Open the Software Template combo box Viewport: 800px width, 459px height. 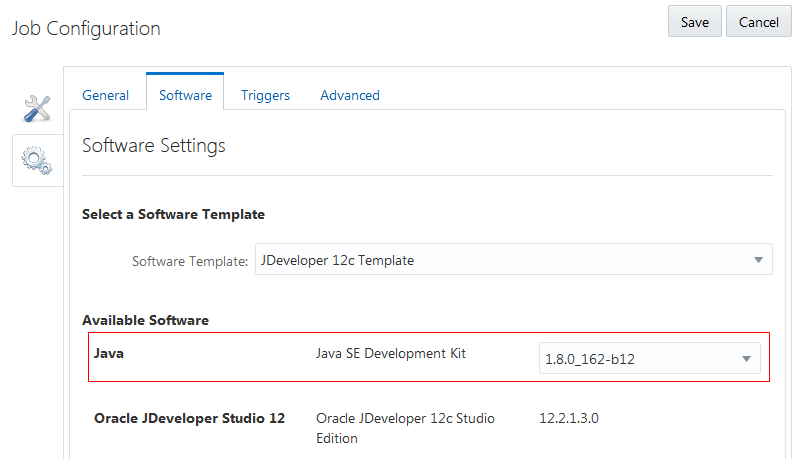pos(514,260)
